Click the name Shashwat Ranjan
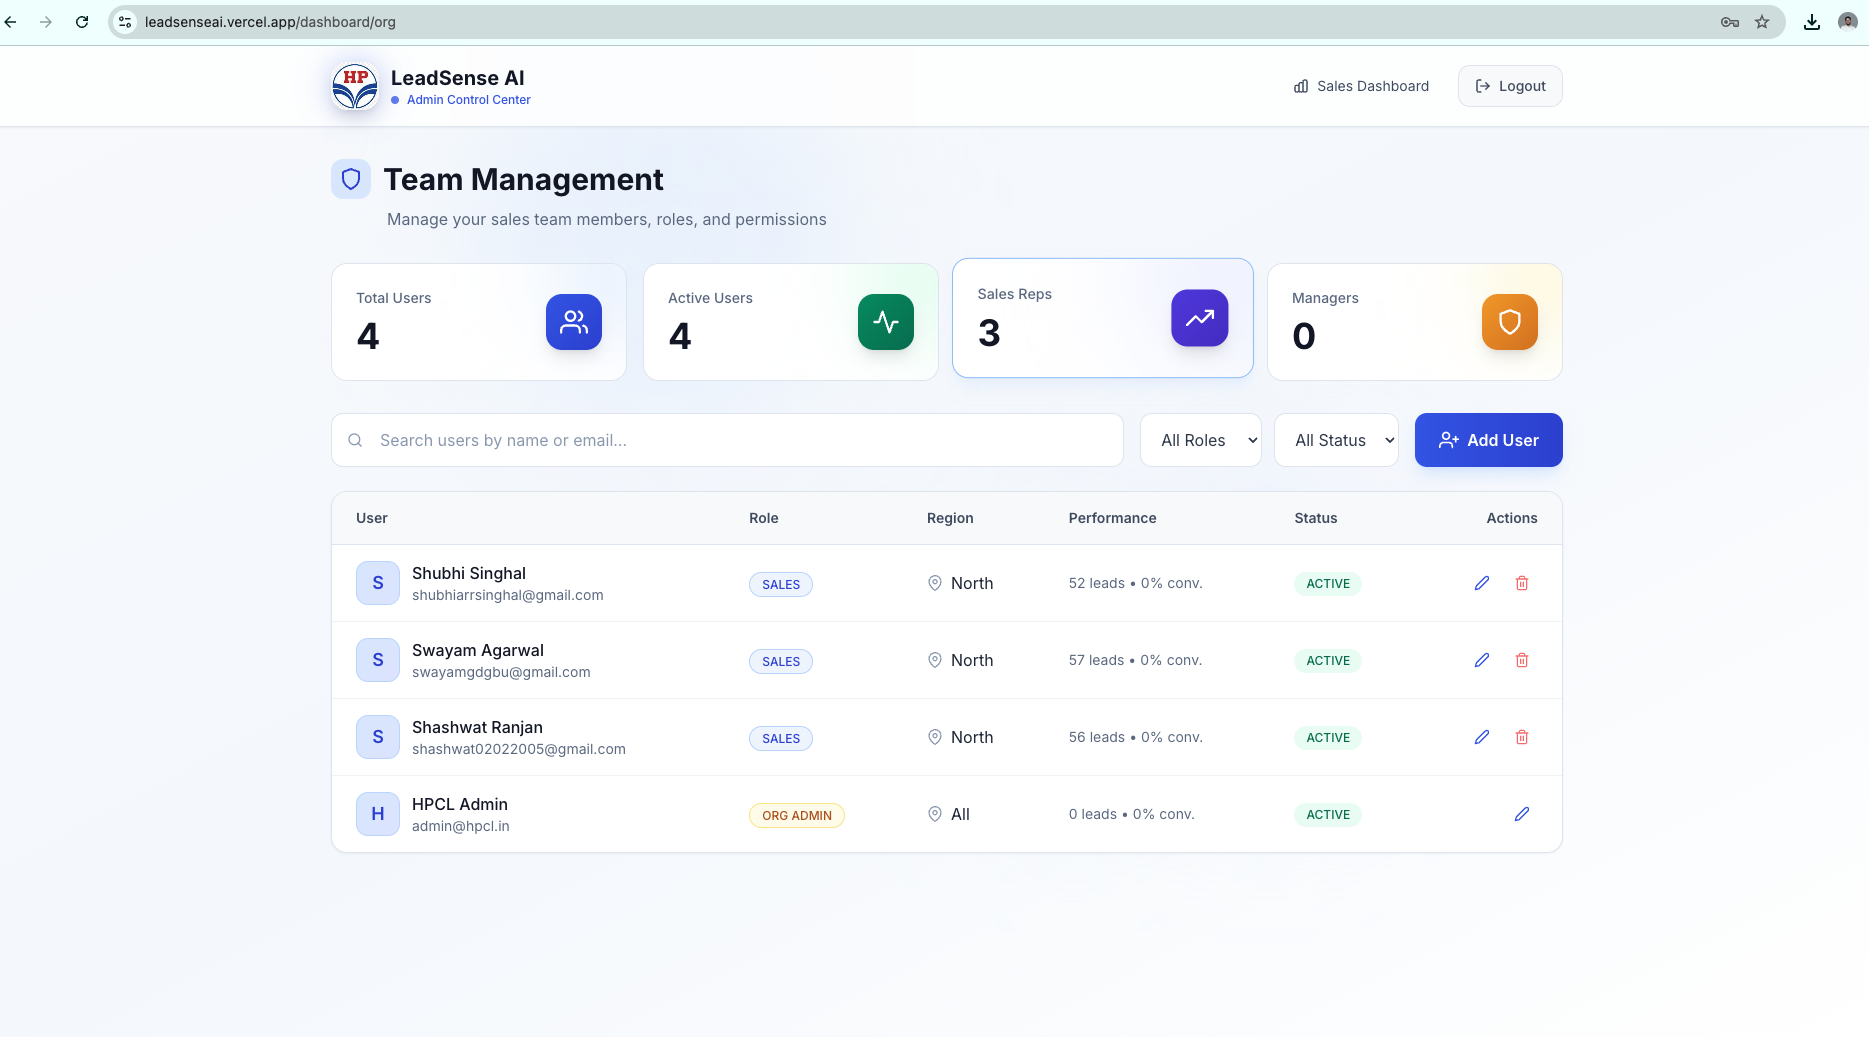 [x=477, y=727]
